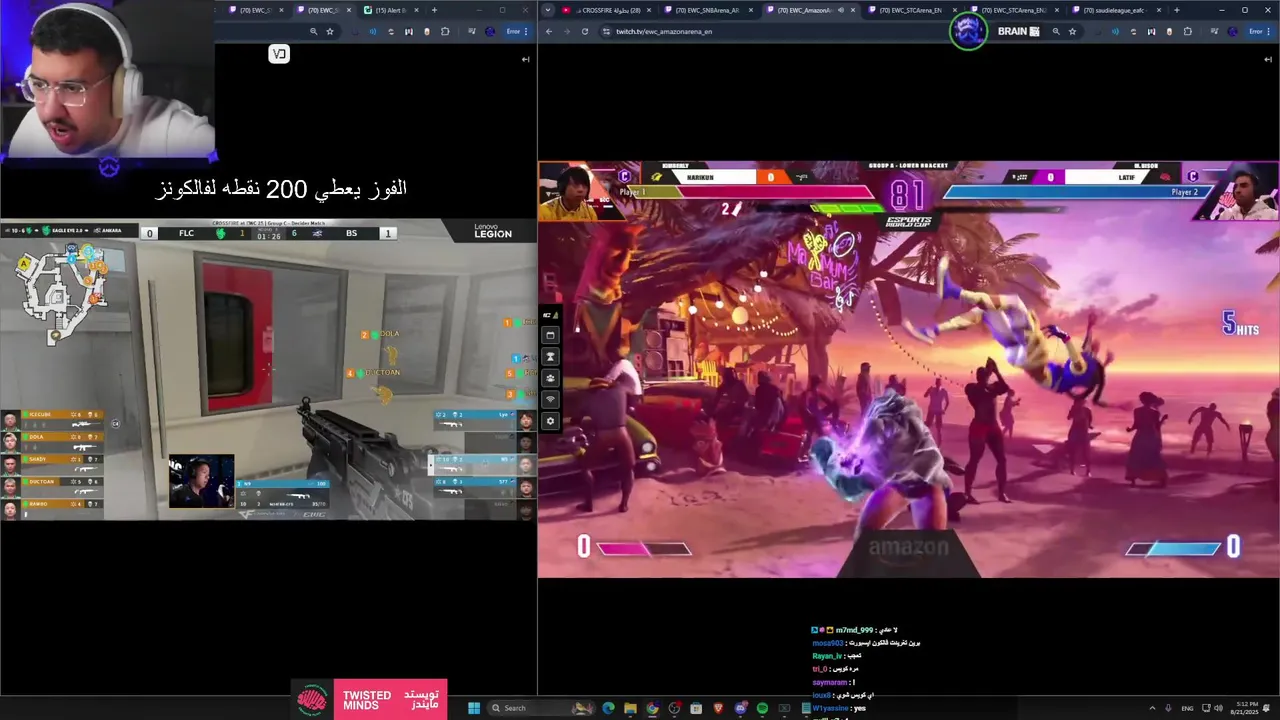1280x720 pixels.
Task: Click the Street Fighter stream video
Action: point(908,370)
